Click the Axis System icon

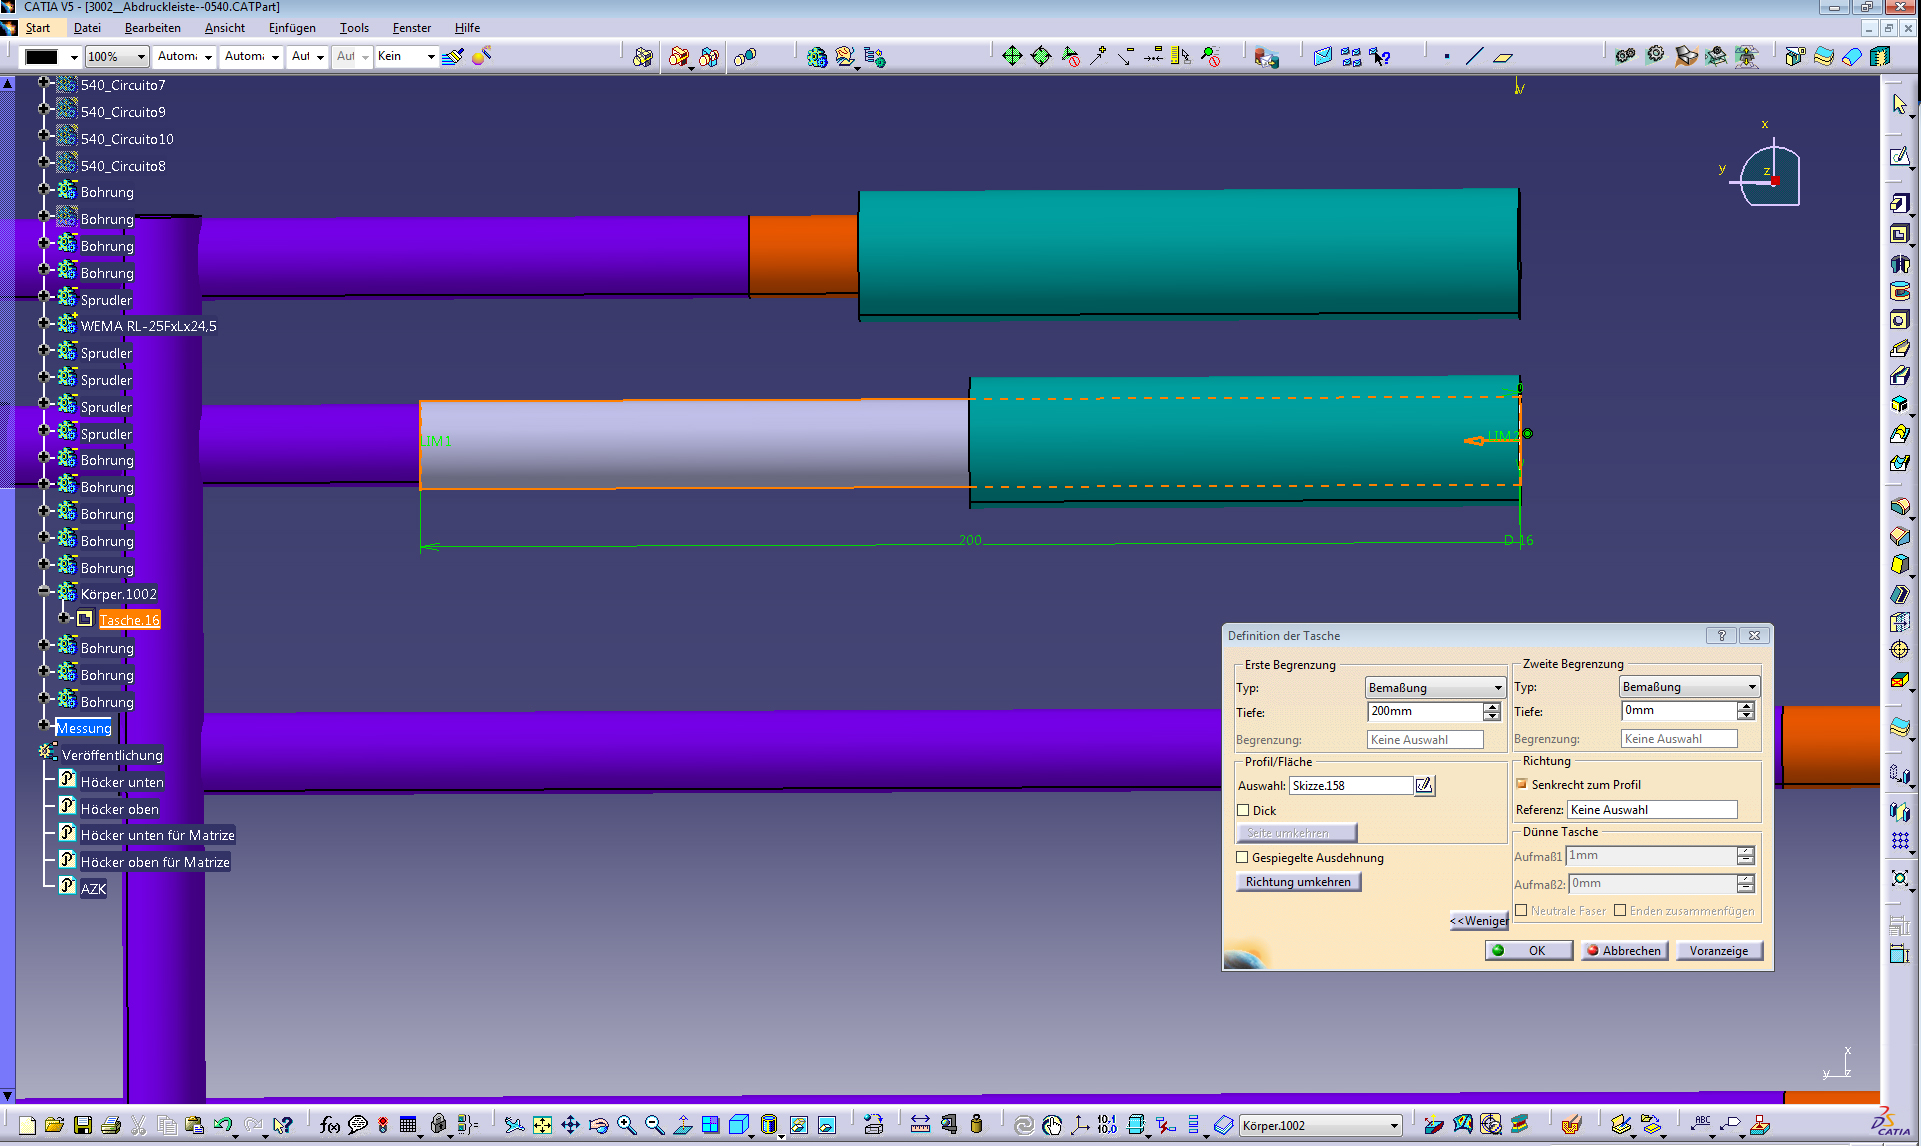coord(1080,1125)
